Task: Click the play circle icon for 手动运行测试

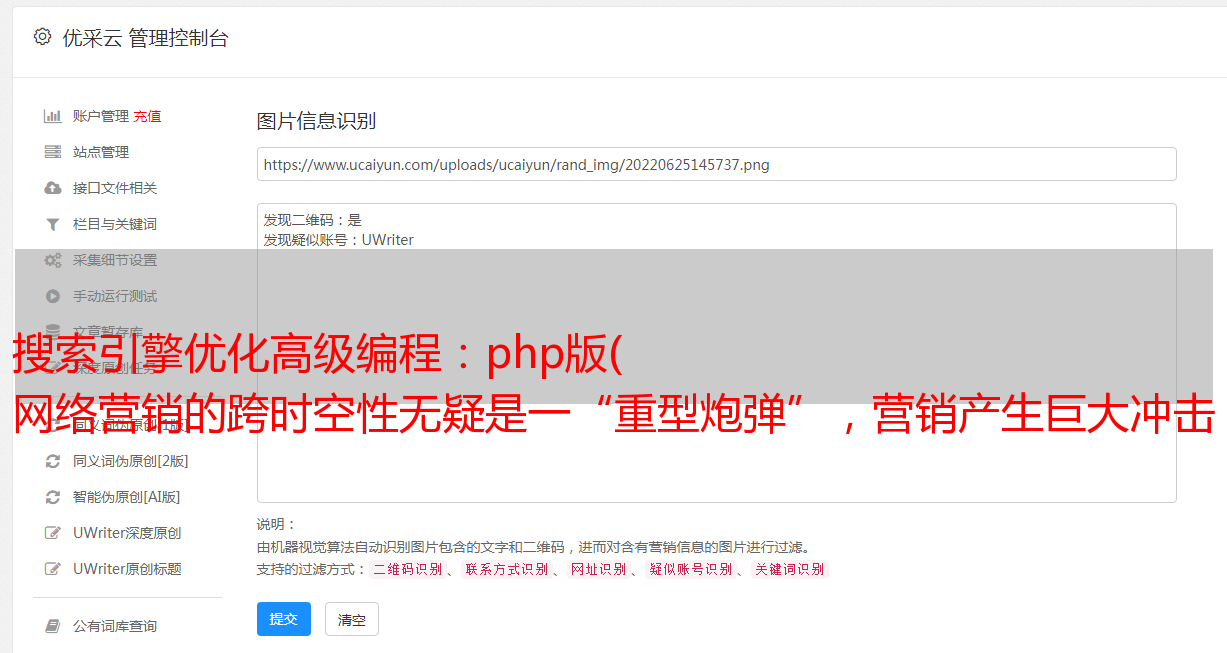Action: (53, 296)
